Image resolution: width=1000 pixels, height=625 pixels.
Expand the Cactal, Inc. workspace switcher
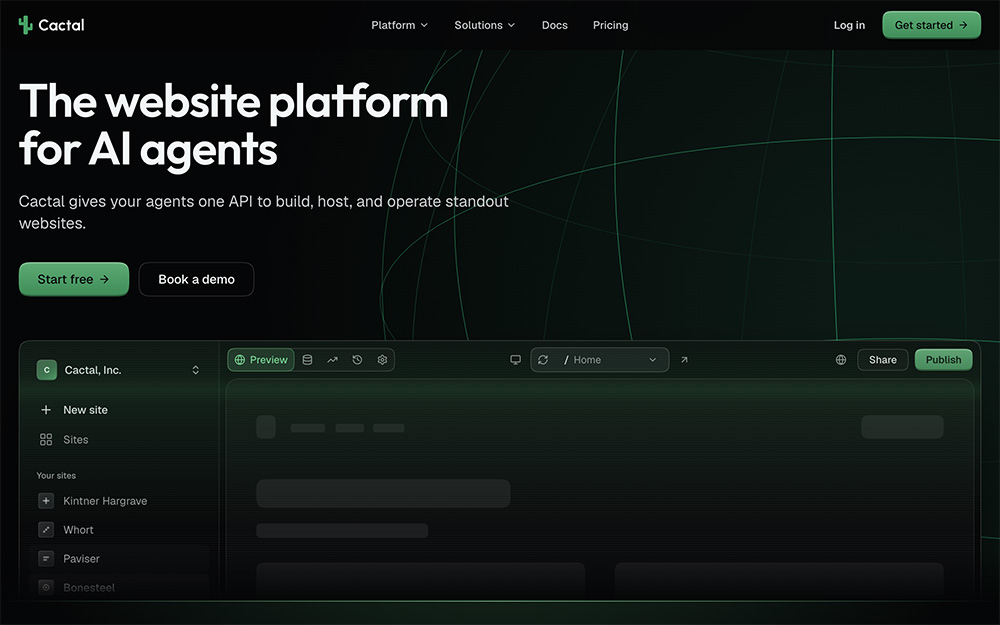[195, 370]
